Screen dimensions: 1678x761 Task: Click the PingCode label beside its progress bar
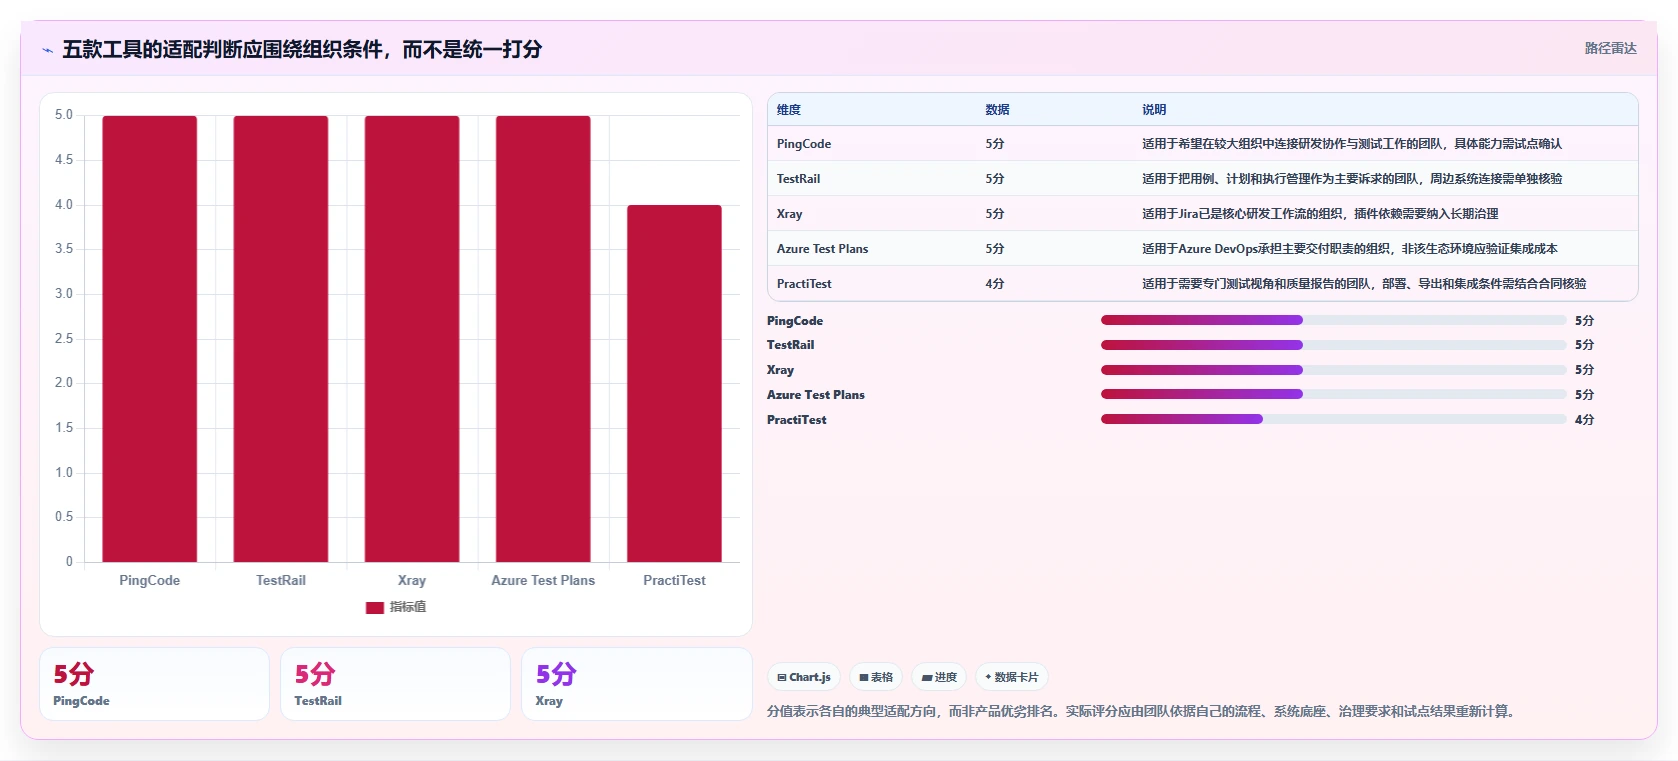[x=795, y=321]
